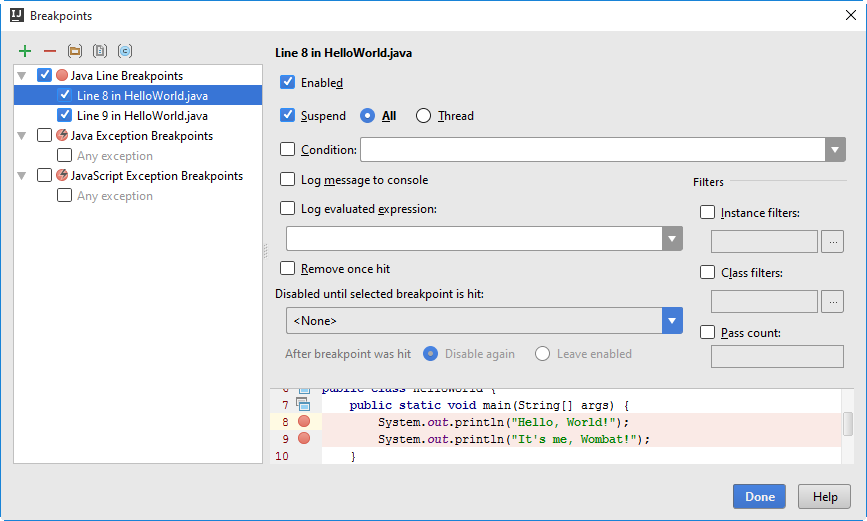This screenshot has width=867, height=521.
Task: Click the Java Exception Breakpoints lightning icon
Action: (x=62, y=135)
